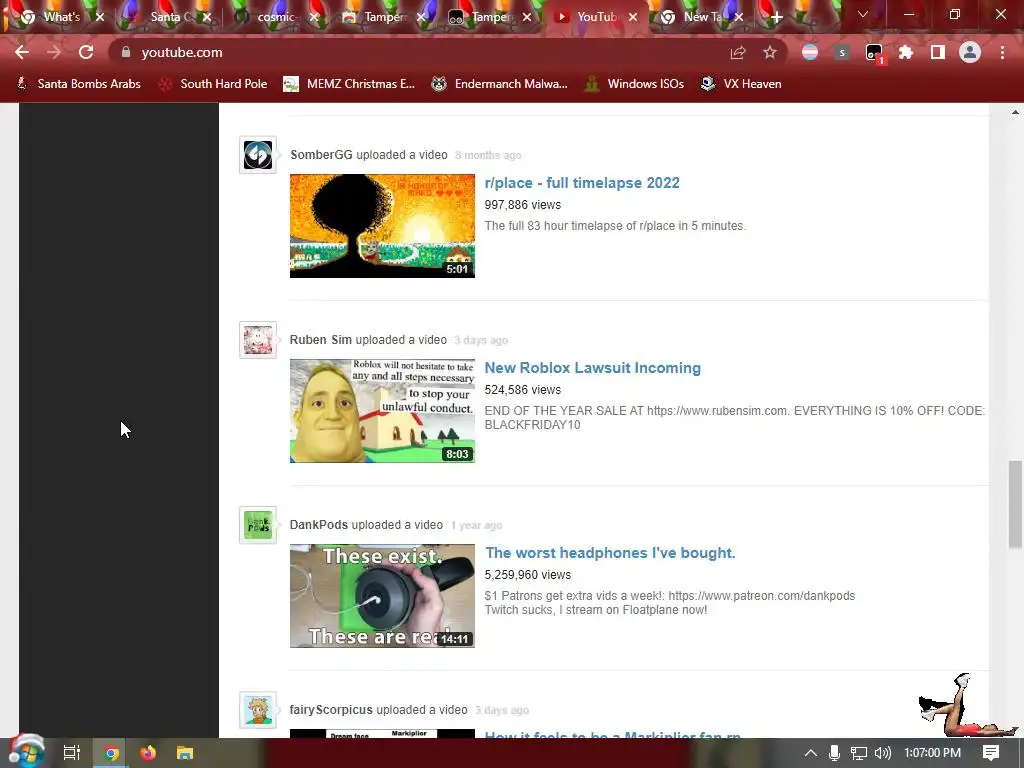This screenshot has height=768, width=1024.
Task: Open The worst headphones I've bought title
Action: click(x=610, y=552)
